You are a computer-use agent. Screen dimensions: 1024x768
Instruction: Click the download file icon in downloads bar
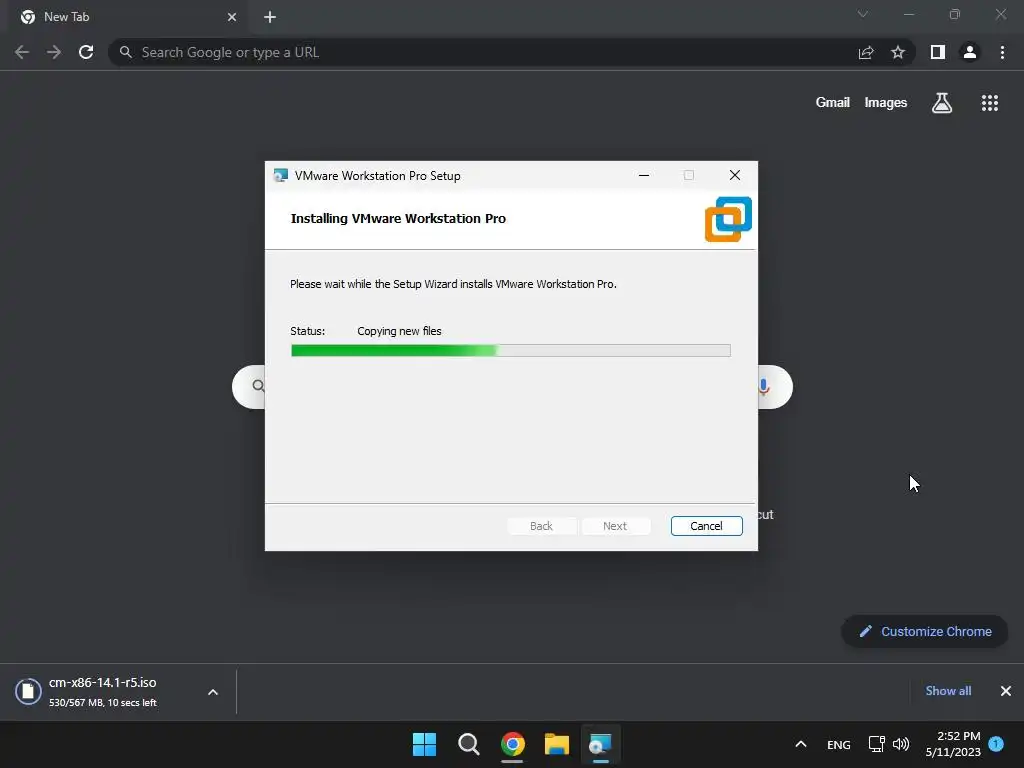tap(28, 692)
